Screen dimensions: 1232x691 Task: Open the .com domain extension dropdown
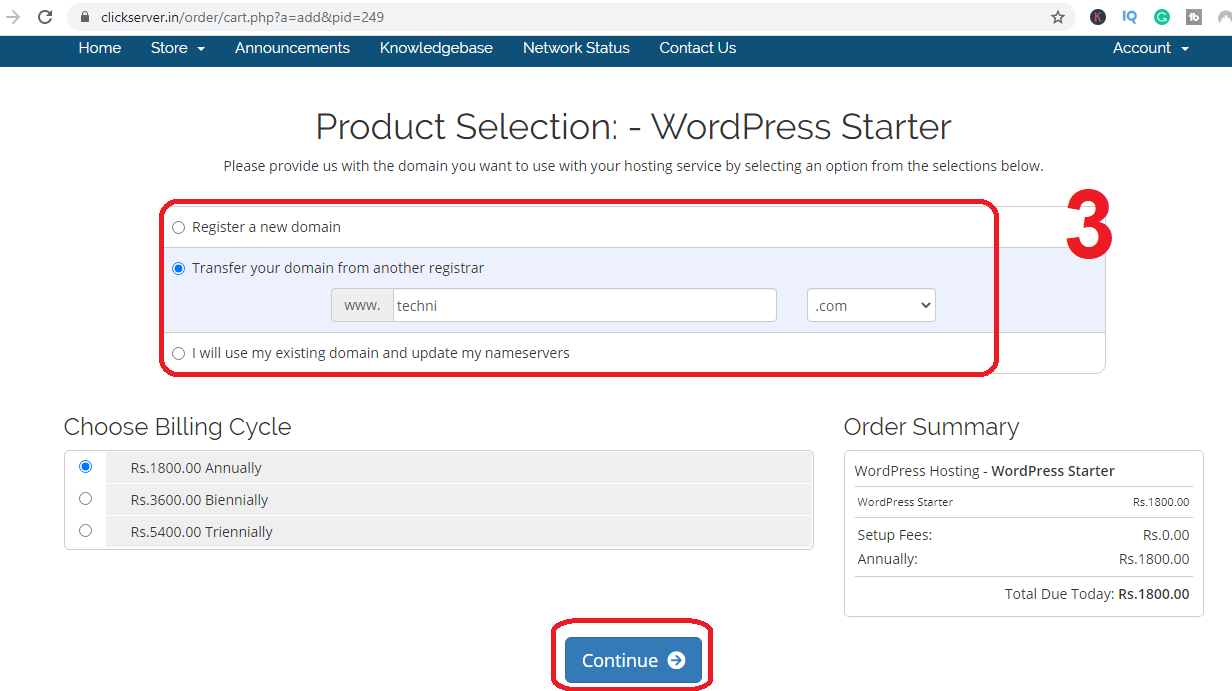point(870,306)
